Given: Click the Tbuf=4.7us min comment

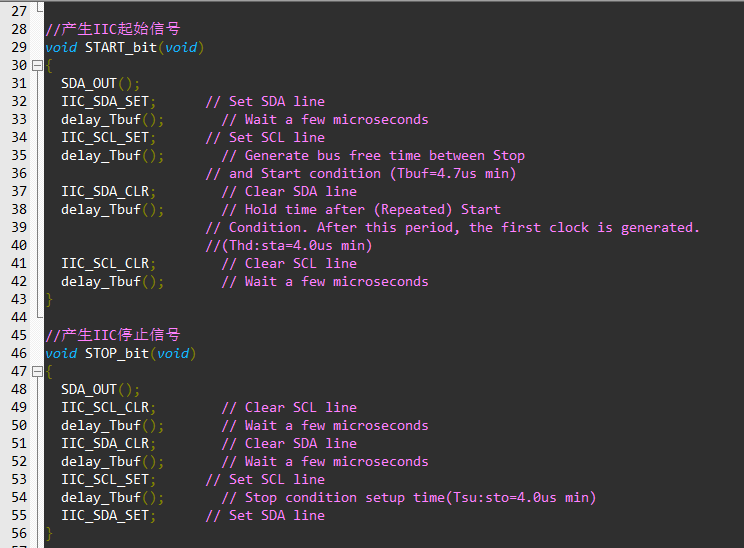Looking at the screenshot, I should (453, 174).
